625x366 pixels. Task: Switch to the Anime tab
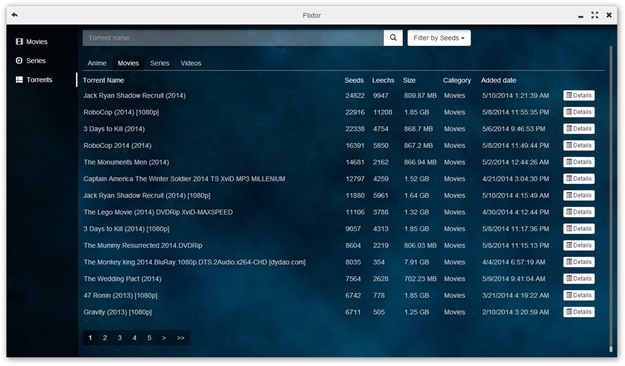point(97,63)
